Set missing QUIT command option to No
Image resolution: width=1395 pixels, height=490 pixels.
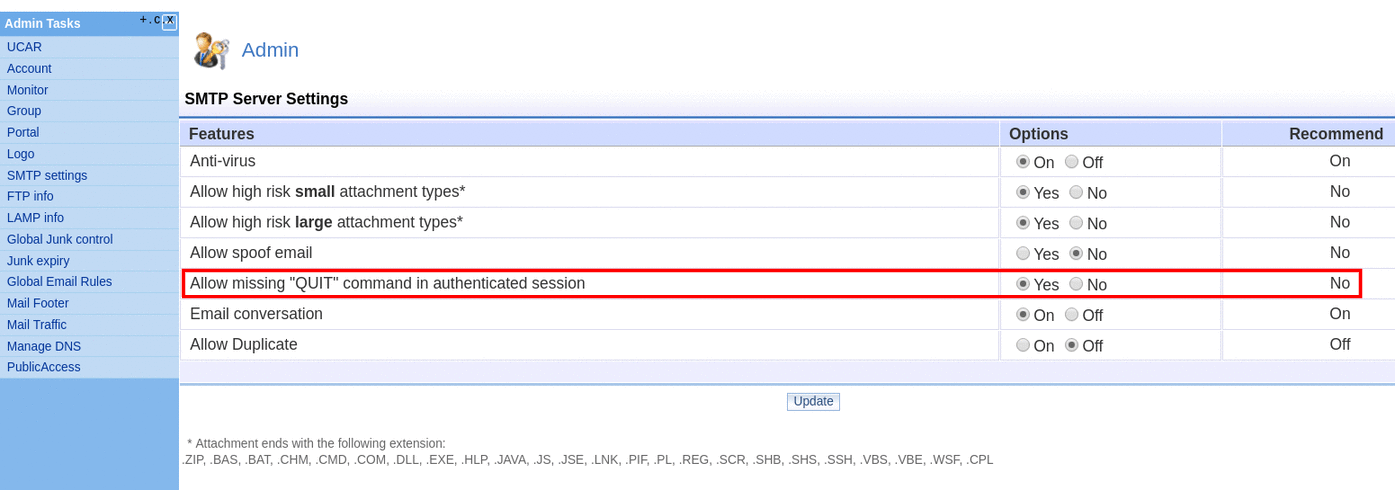pos(1076,284)
